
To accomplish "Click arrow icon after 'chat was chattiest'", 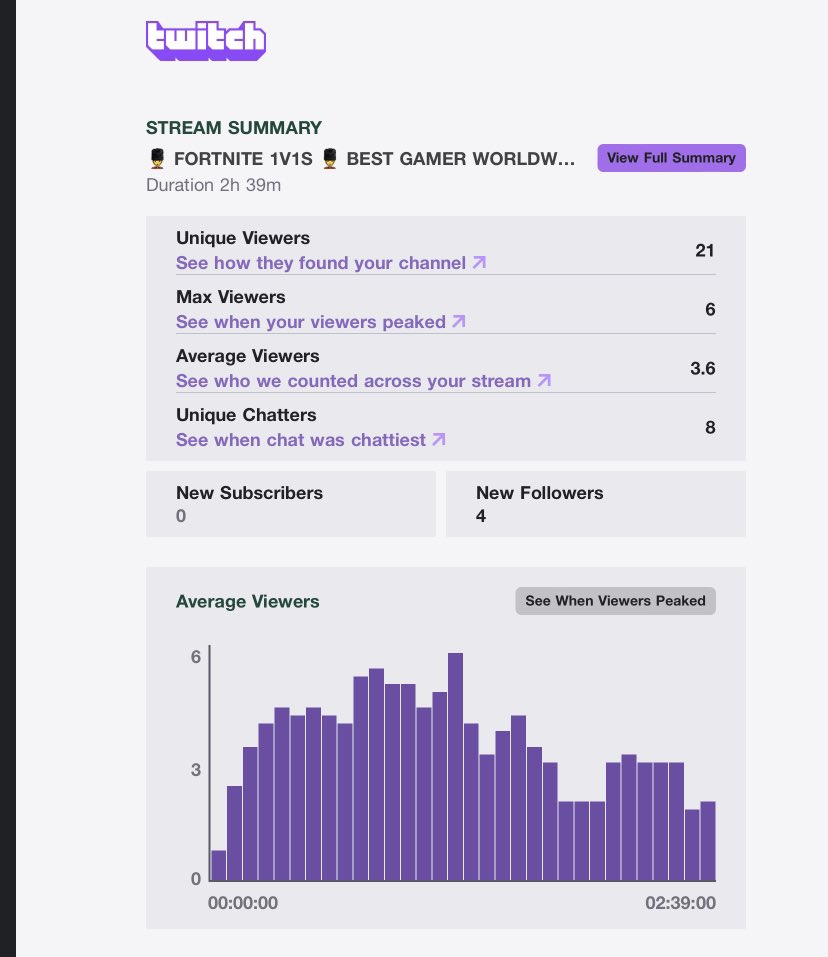I will pyautogui.click(x=439, y=439).
